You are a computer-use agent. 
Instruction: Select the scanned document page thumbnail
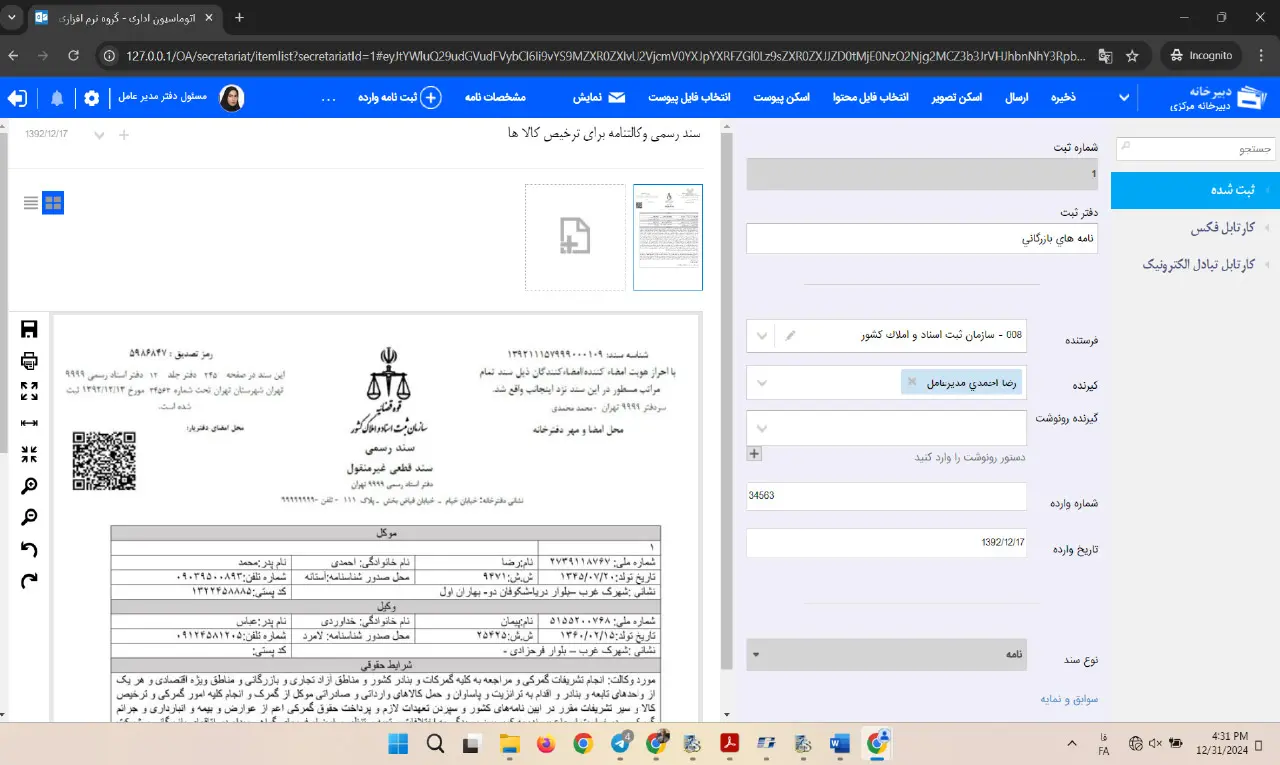pos(668,237)
